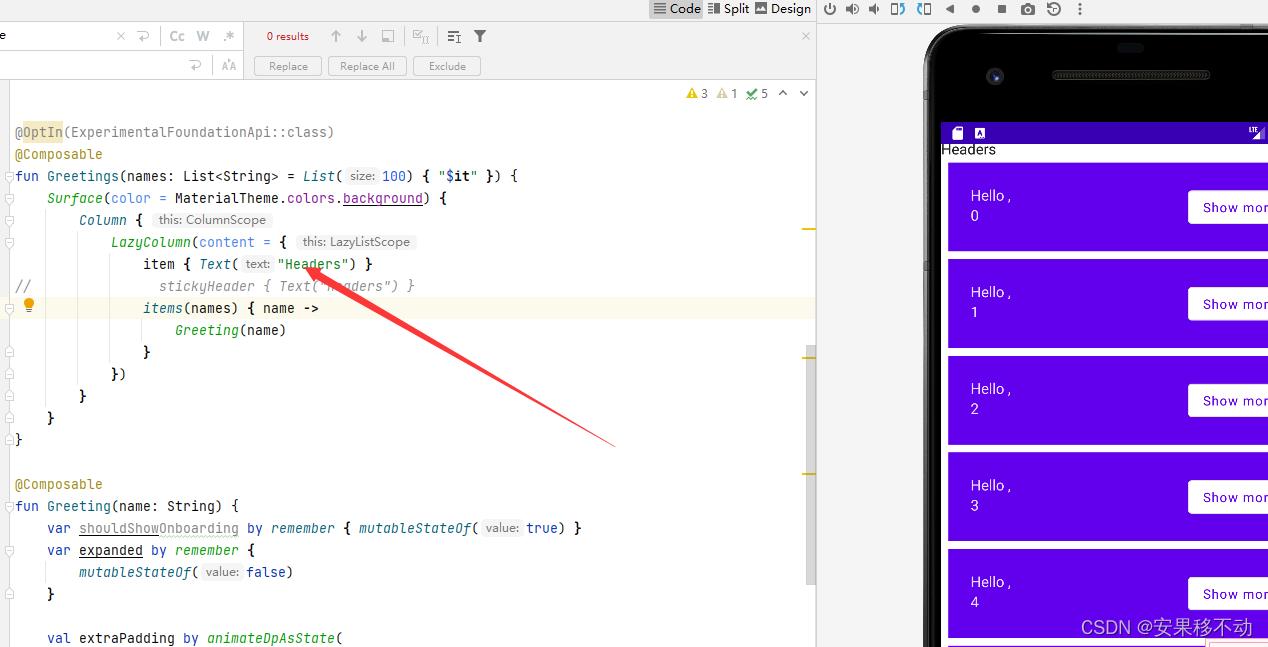The image size is (1268, 647).
Task: Click the @Composable annotation above Greetings
Action: (59, 154)
